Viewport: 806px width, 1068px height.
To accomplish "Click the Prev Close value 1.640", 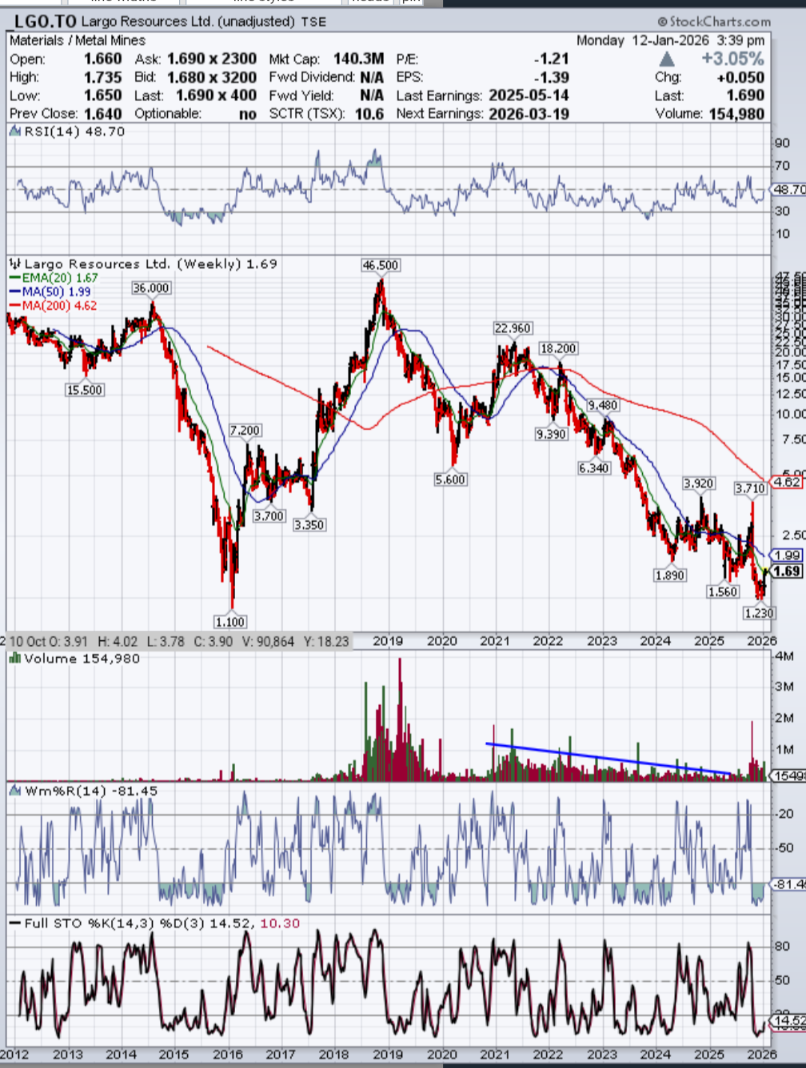I will (103, 114).
